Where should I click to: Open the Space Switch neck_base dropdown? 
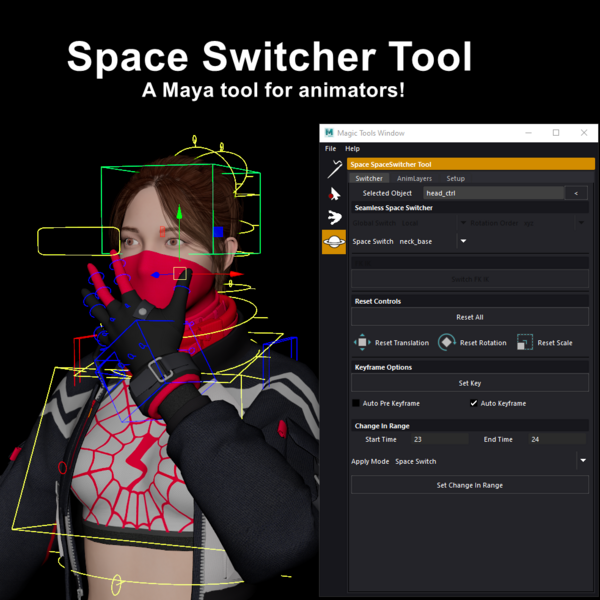tap(463, 241)
